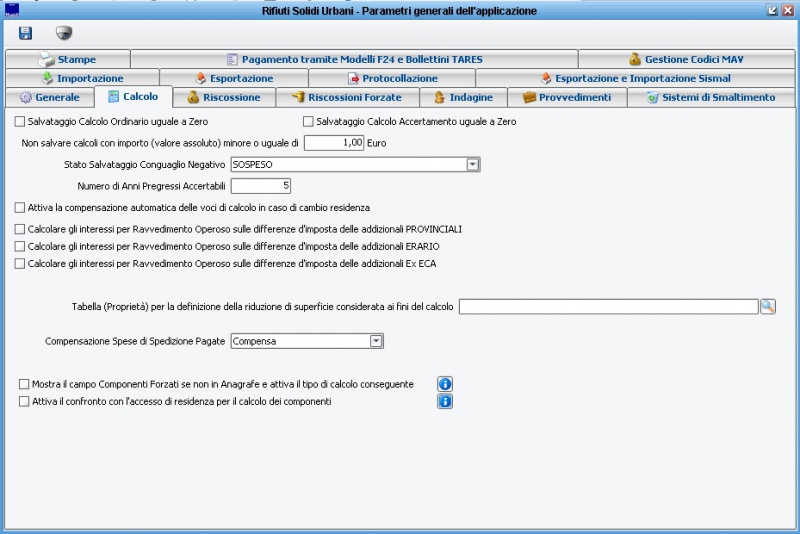Toggle automatic compensation on cambio residenza
Image resolution: width=800 pixels, height=534 pixels.
tap(20, 208)
